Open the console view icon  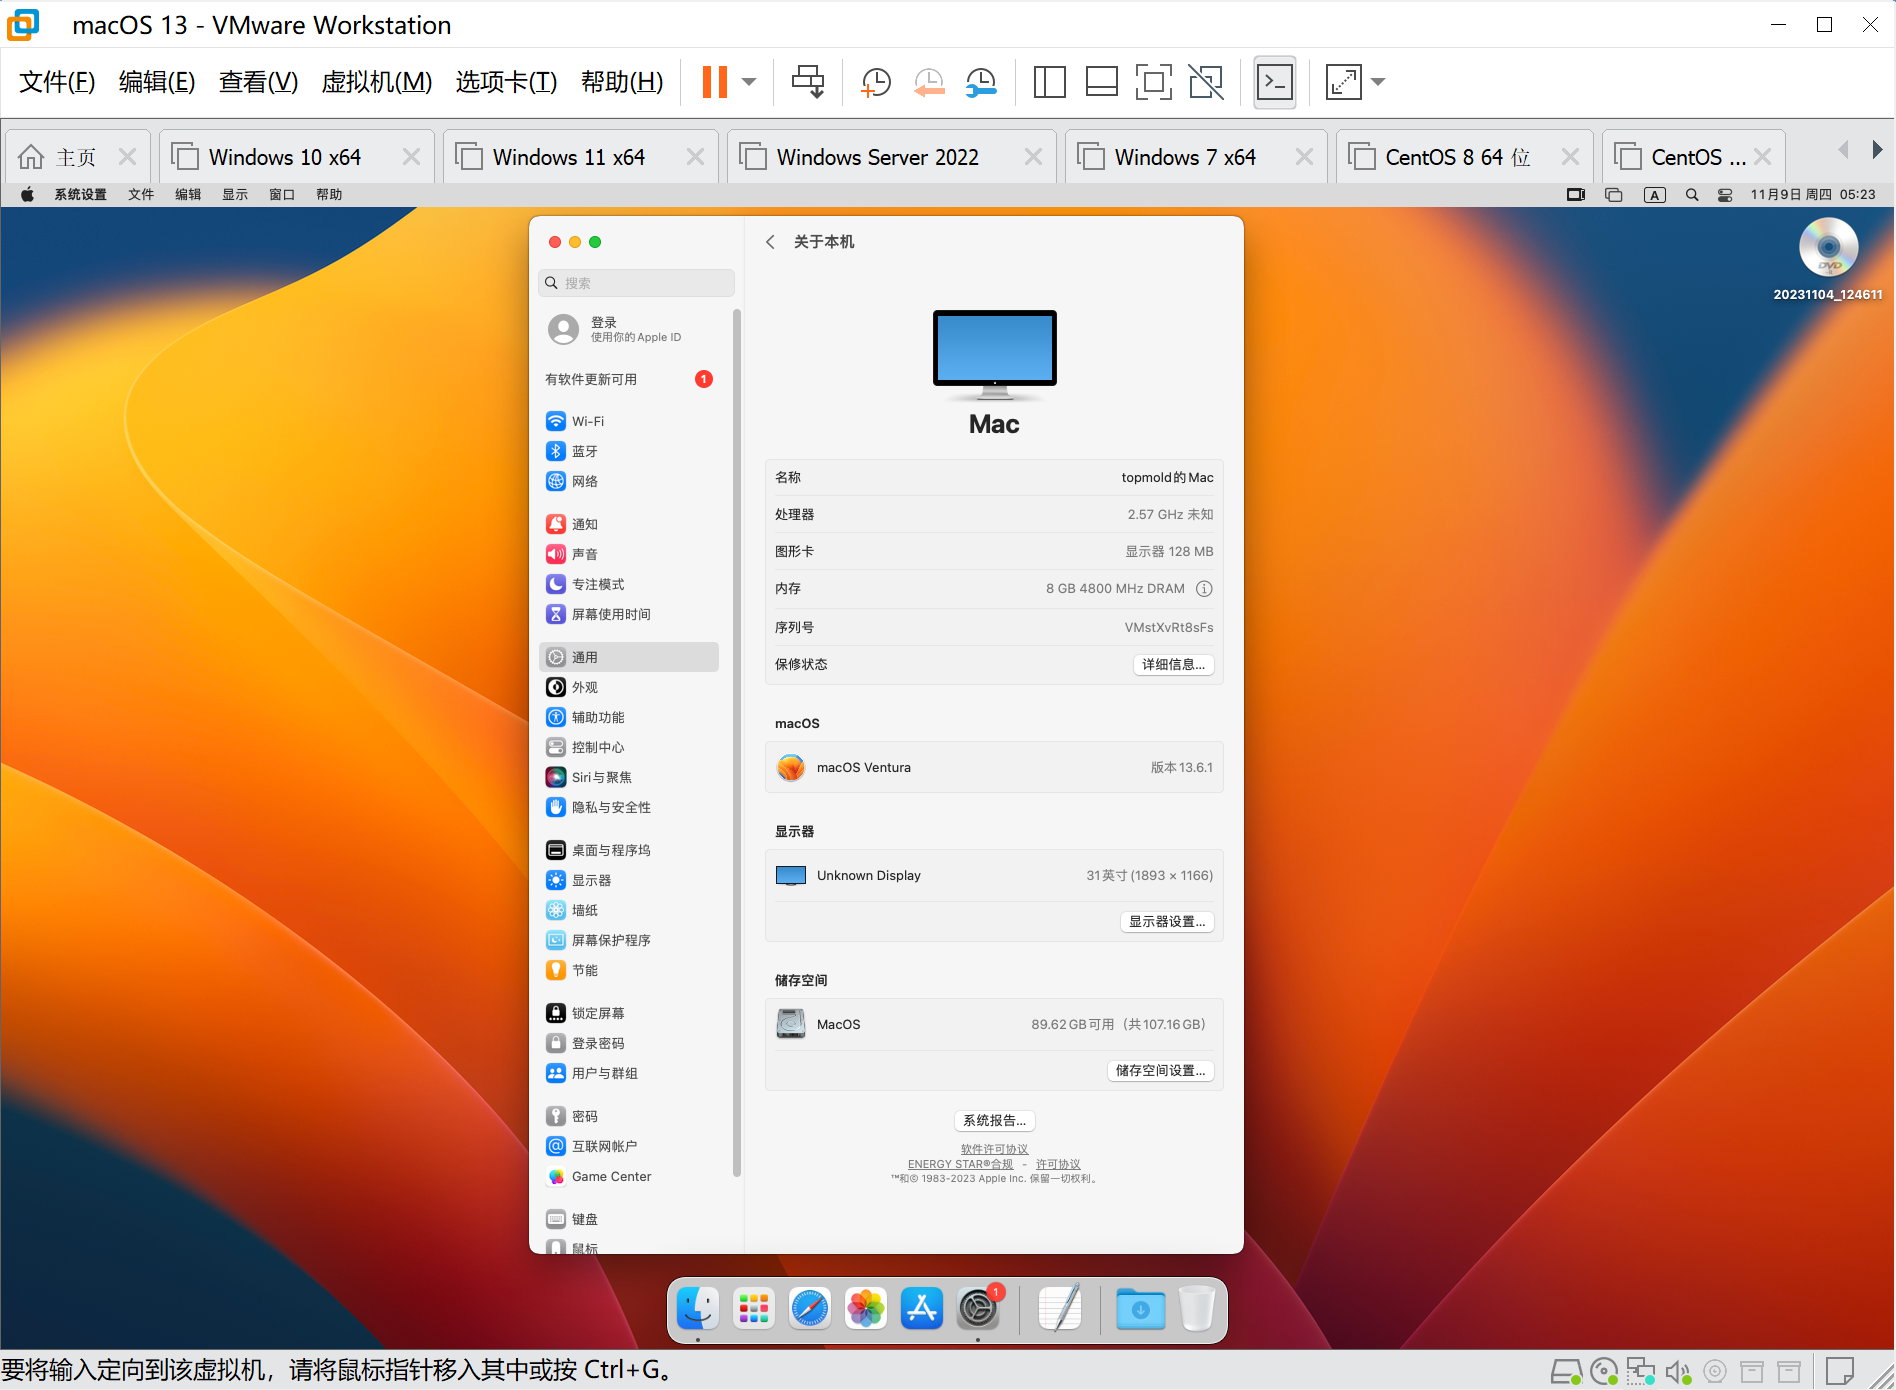pyautogui.click(x=1275, y=82)
